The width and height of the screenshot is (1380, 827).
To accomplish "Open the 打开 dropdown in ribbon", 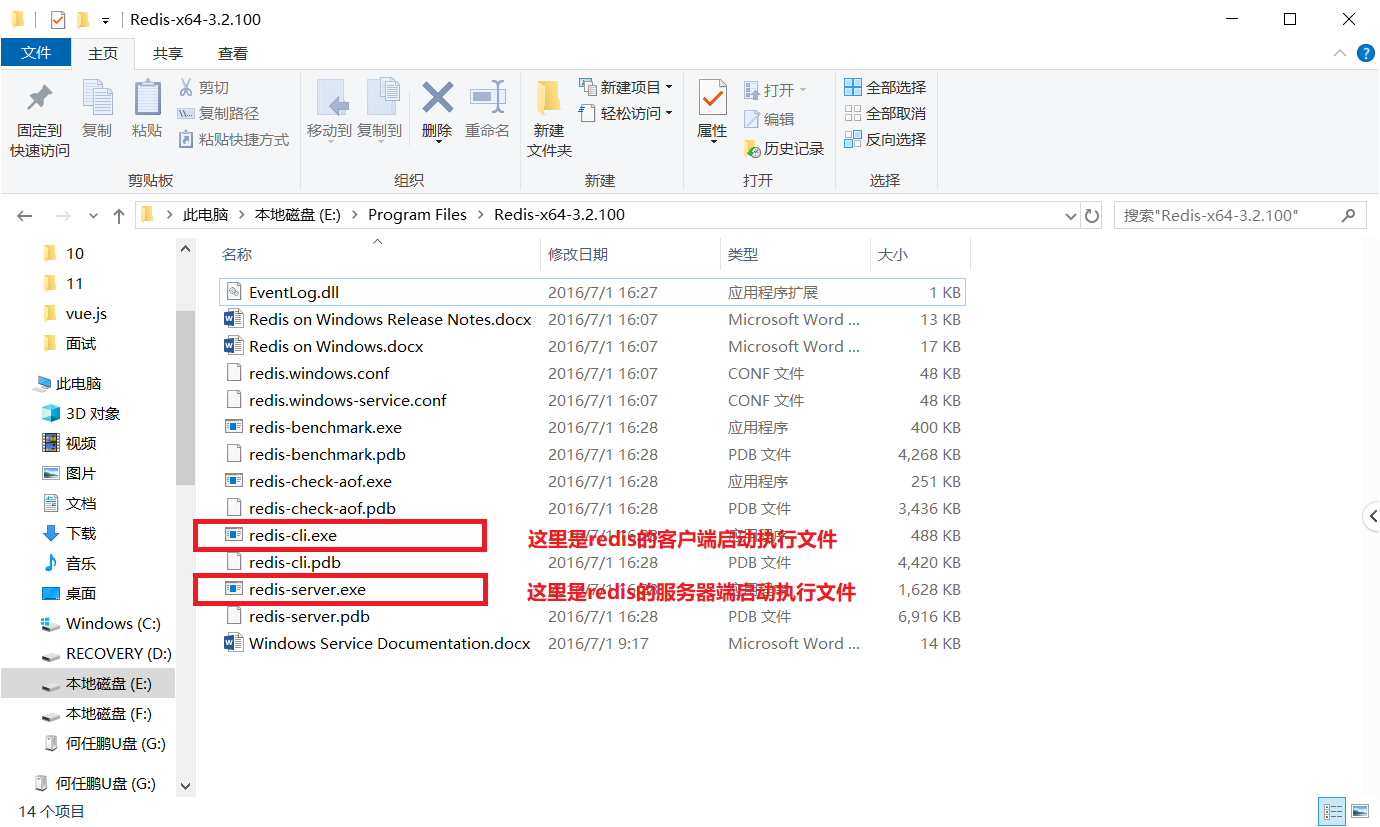I will (776, 90).
